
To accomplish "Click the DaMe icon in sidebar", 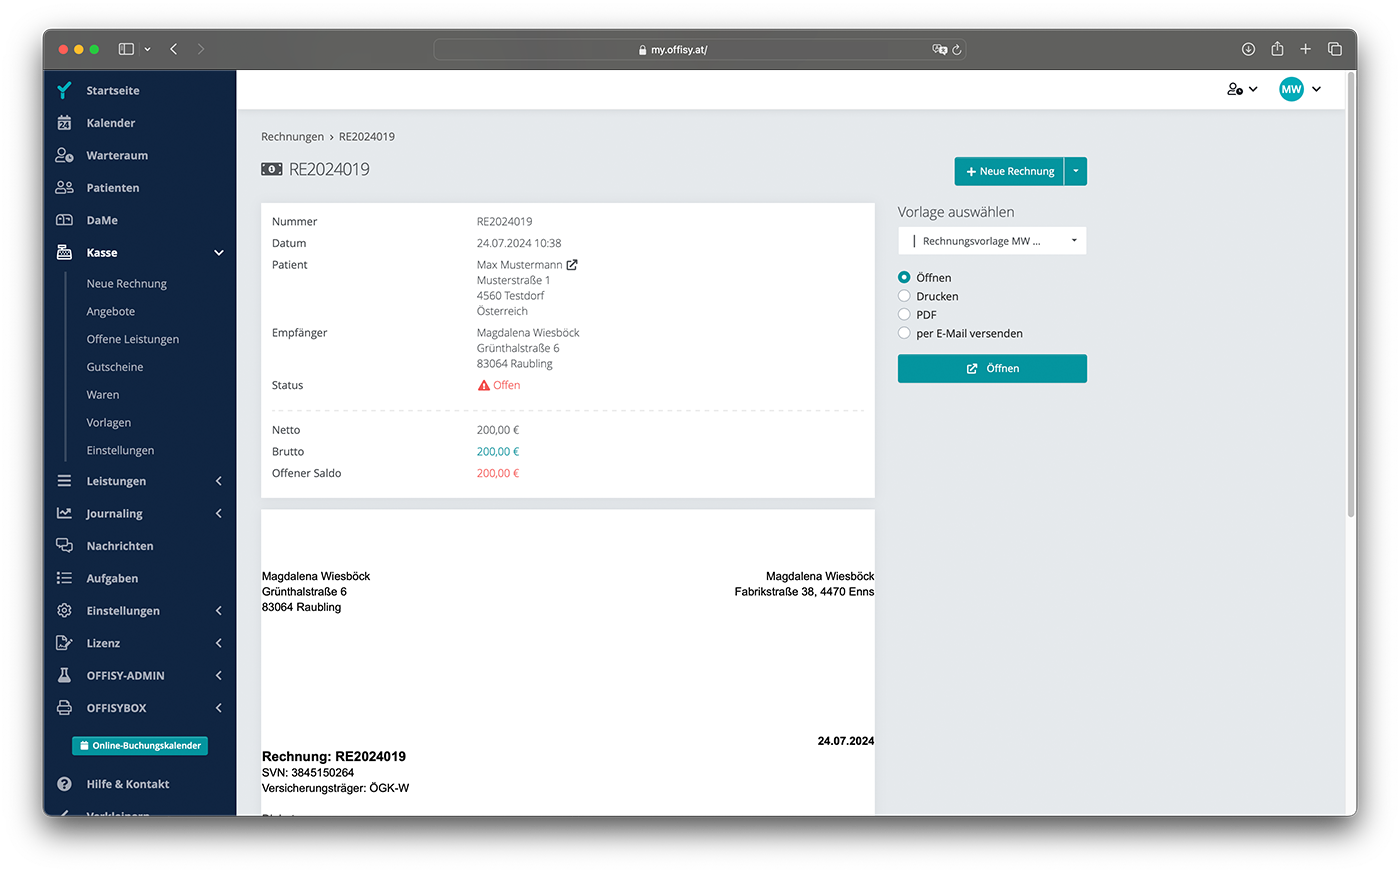I will click(x=64, y=220).
